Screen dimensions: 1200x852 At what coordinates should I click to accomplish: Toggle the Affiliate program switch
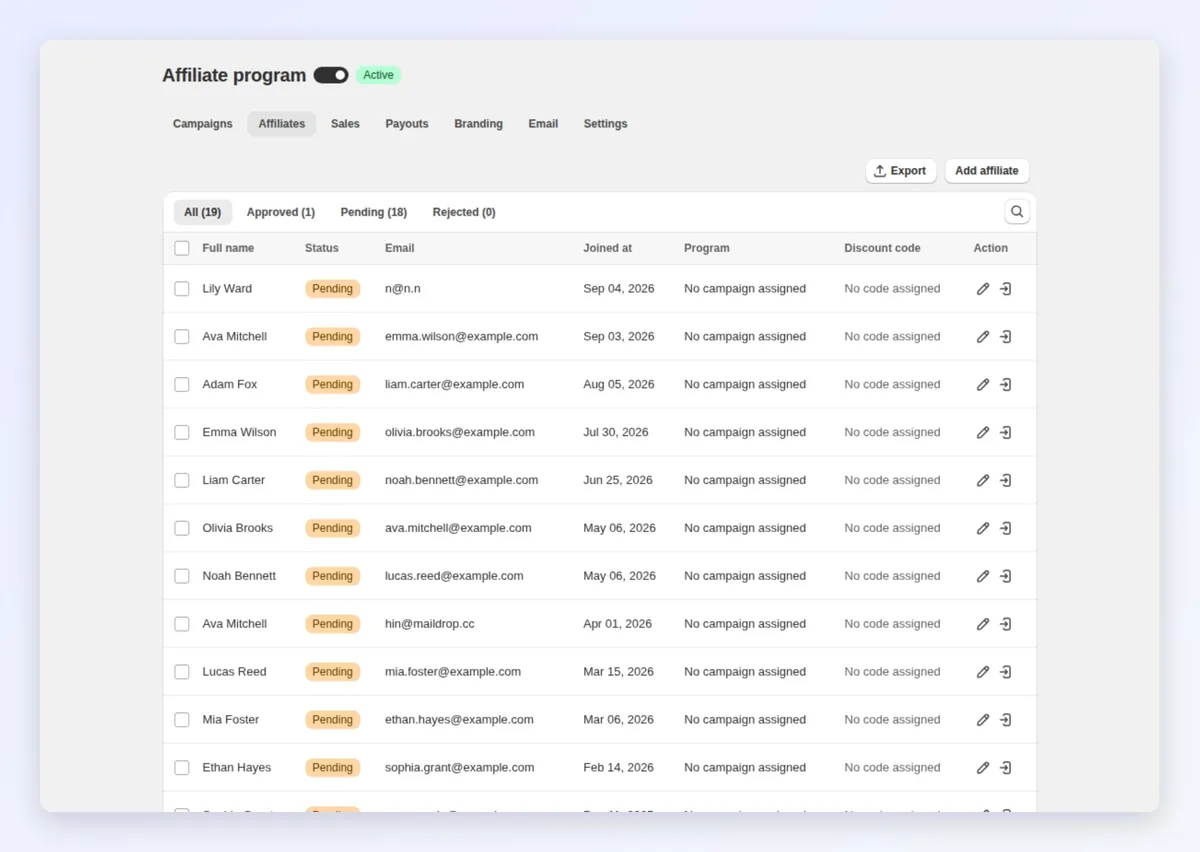tap(331, 75)
